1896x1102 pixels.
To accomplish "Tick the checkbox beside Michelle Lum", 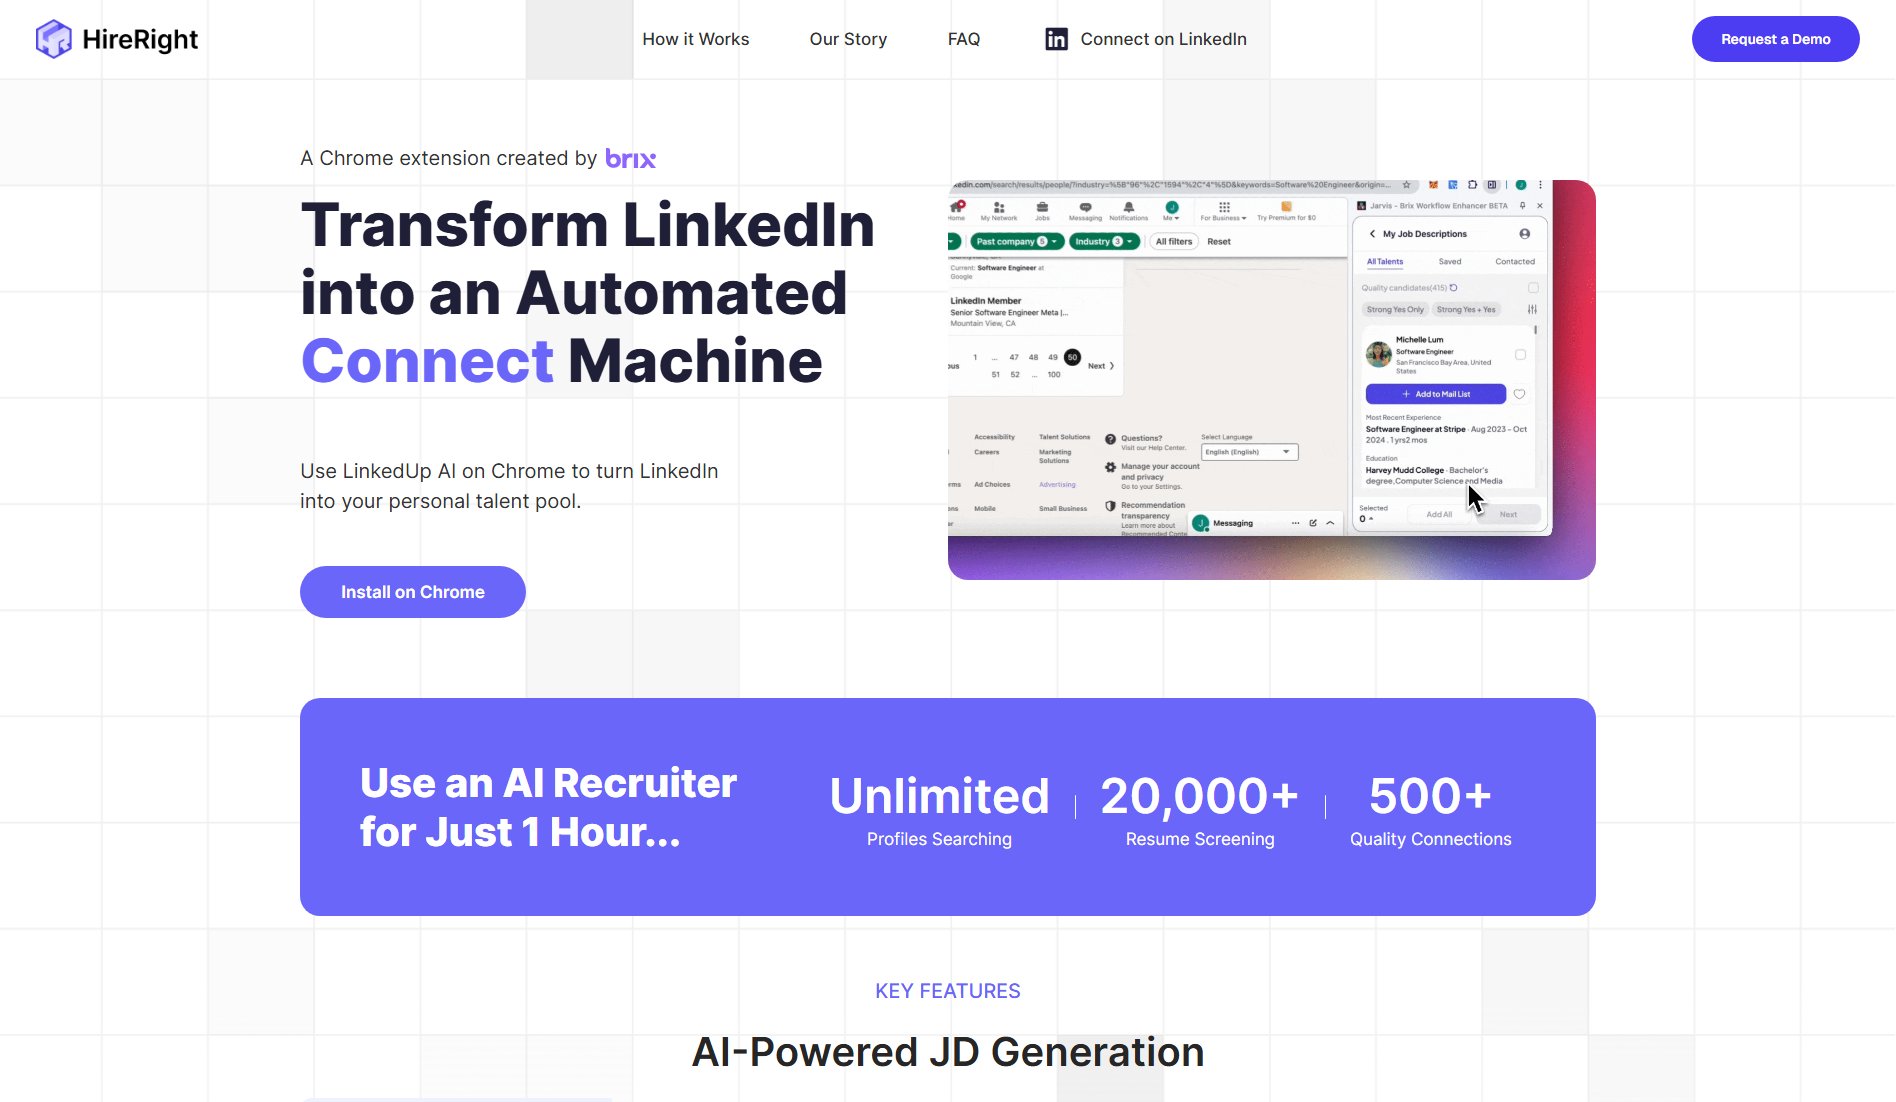I will coord(1520,355).
